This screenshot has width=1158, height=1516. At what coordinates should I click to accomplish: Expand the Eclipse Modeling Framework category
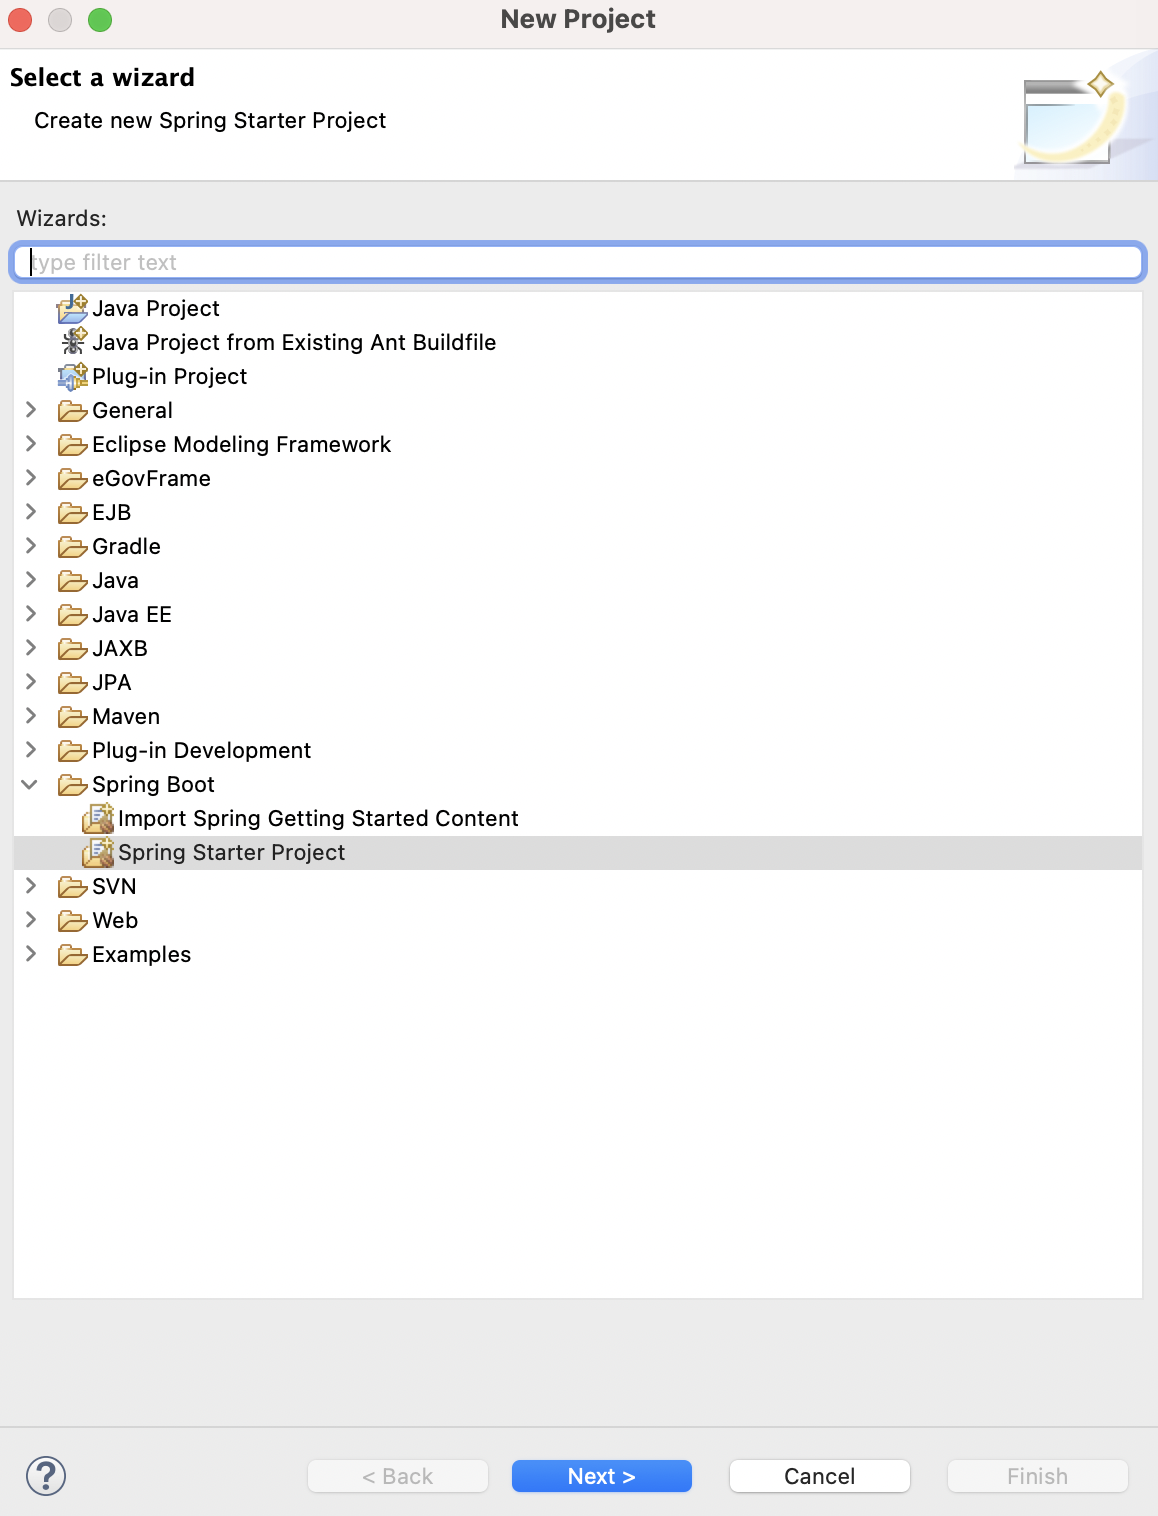31,444
